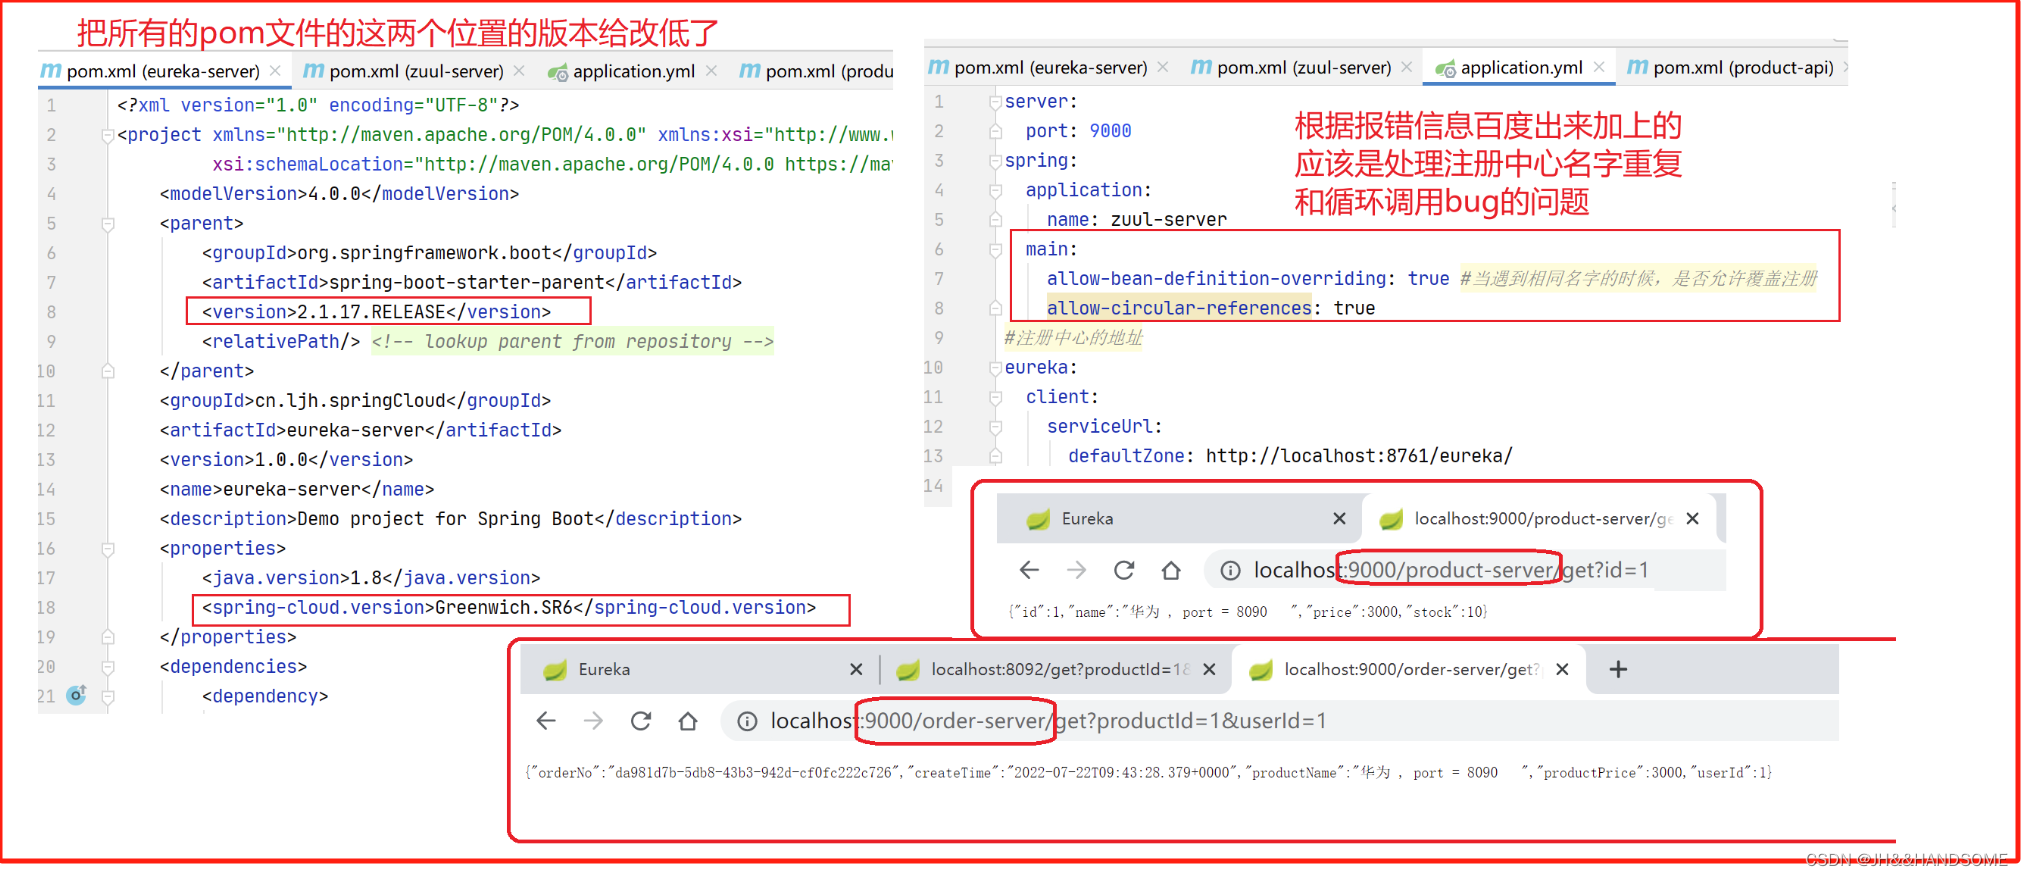
Task: Click site info icon in order-server address bar
Action: [x=747, y=721]
